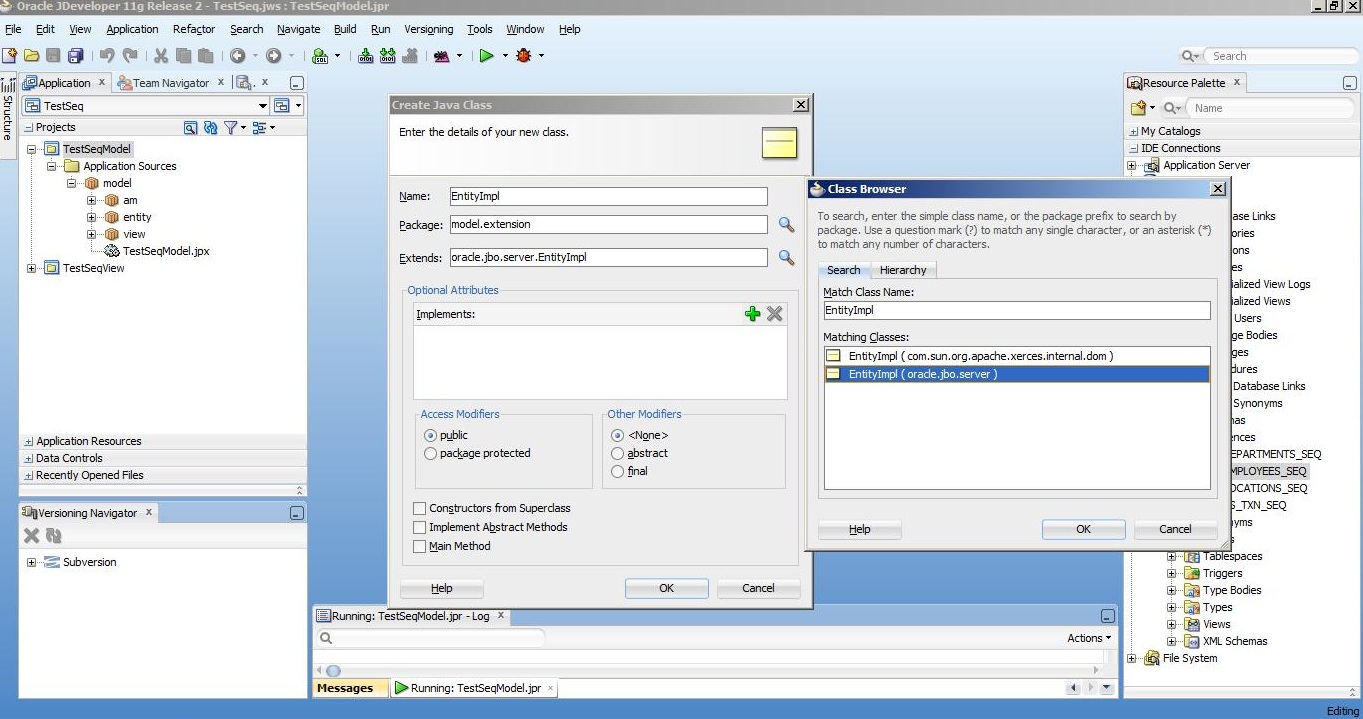Viewport: 1363px width, 719px height.
Task: Click the Save All toolbar icon
Action: [x=75, y=56]
